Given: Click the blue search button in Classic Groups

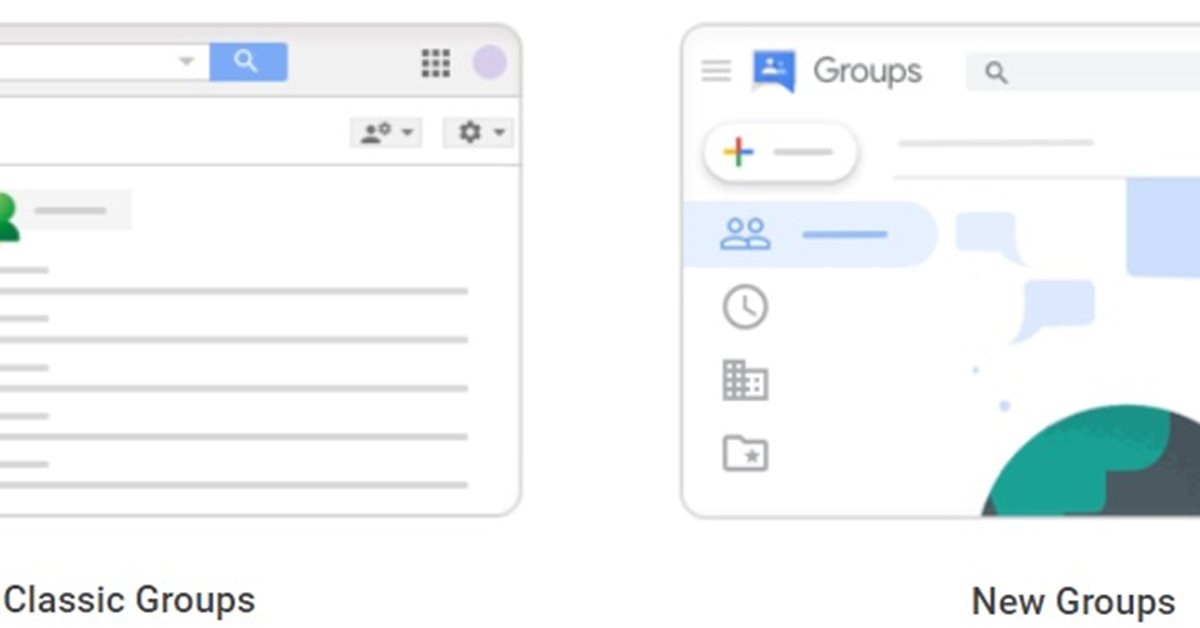Looking at the screenshot, I should coord(248,62).
